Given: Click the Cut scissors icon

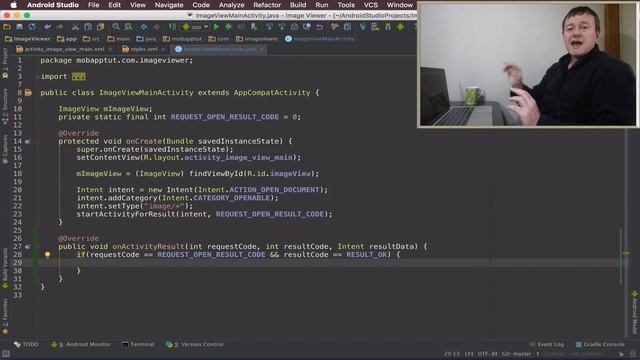Looking at the screenshot, I should point(75,27).
